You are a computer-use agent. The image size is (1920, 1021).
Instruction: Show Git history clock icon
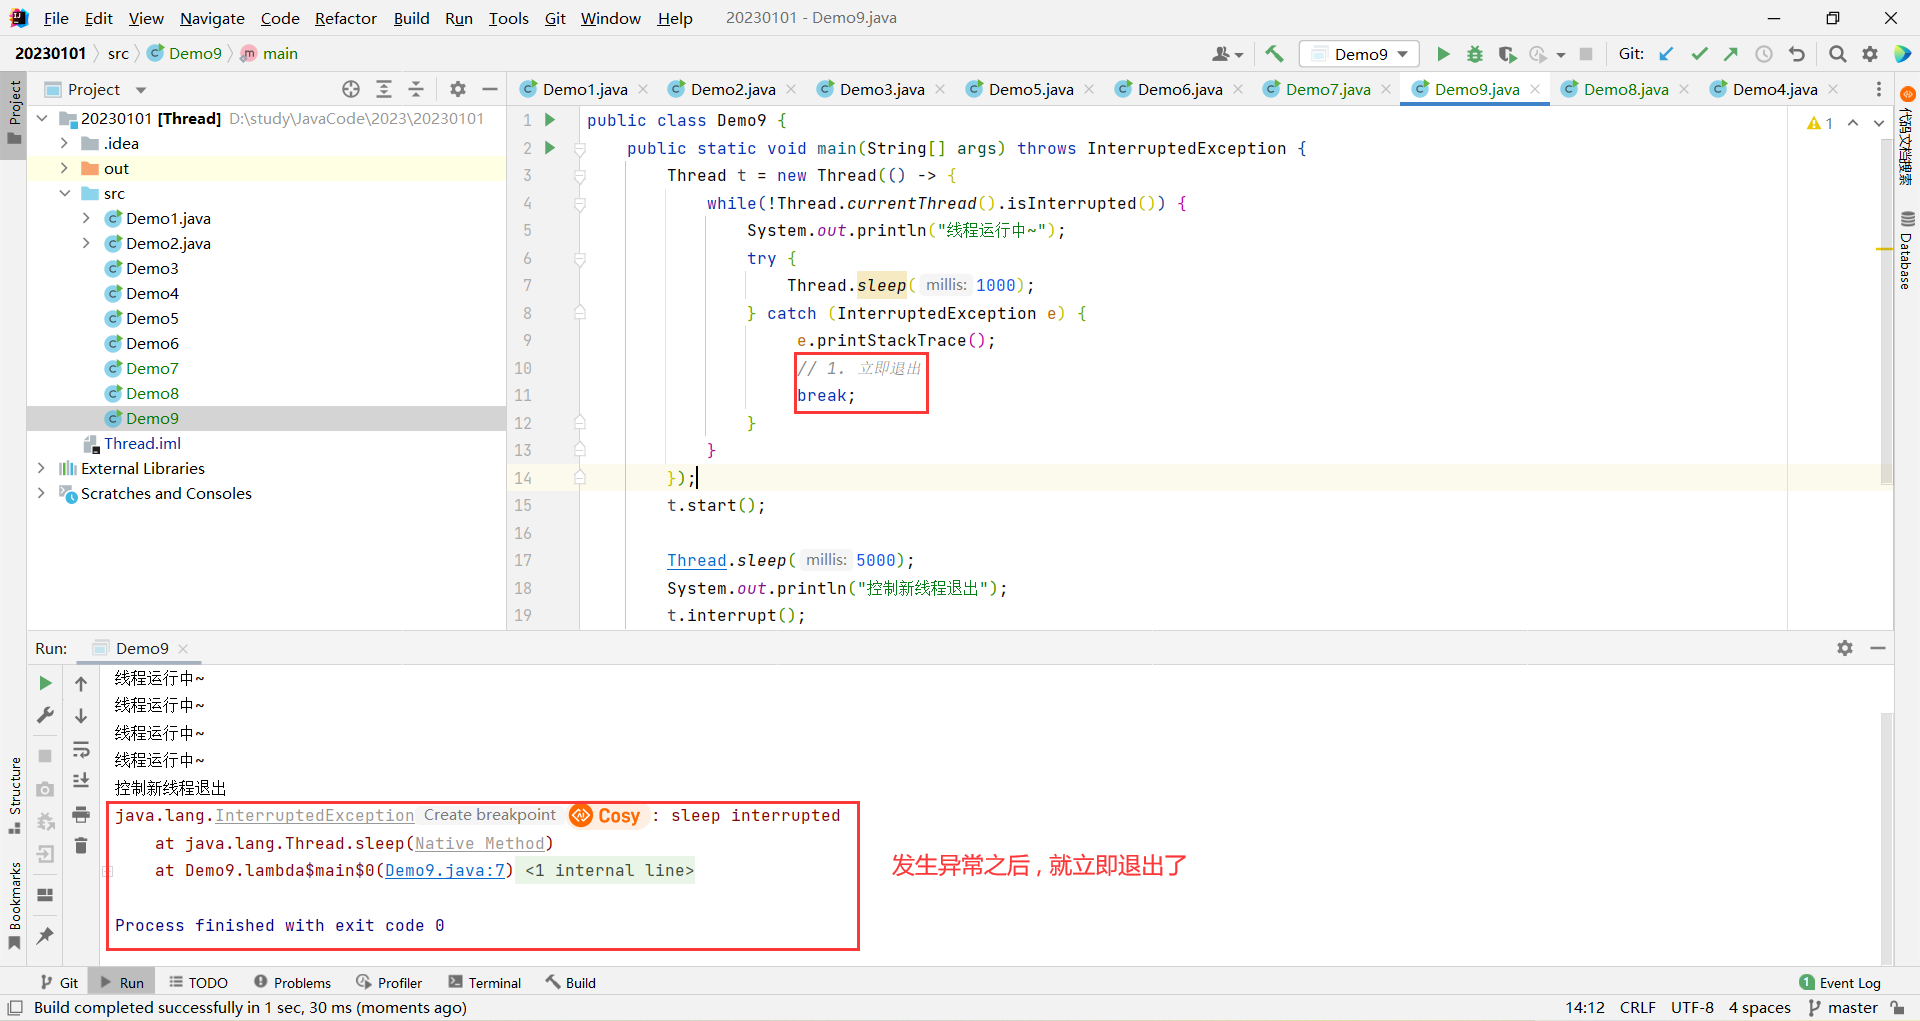(x=1764, y=54)
